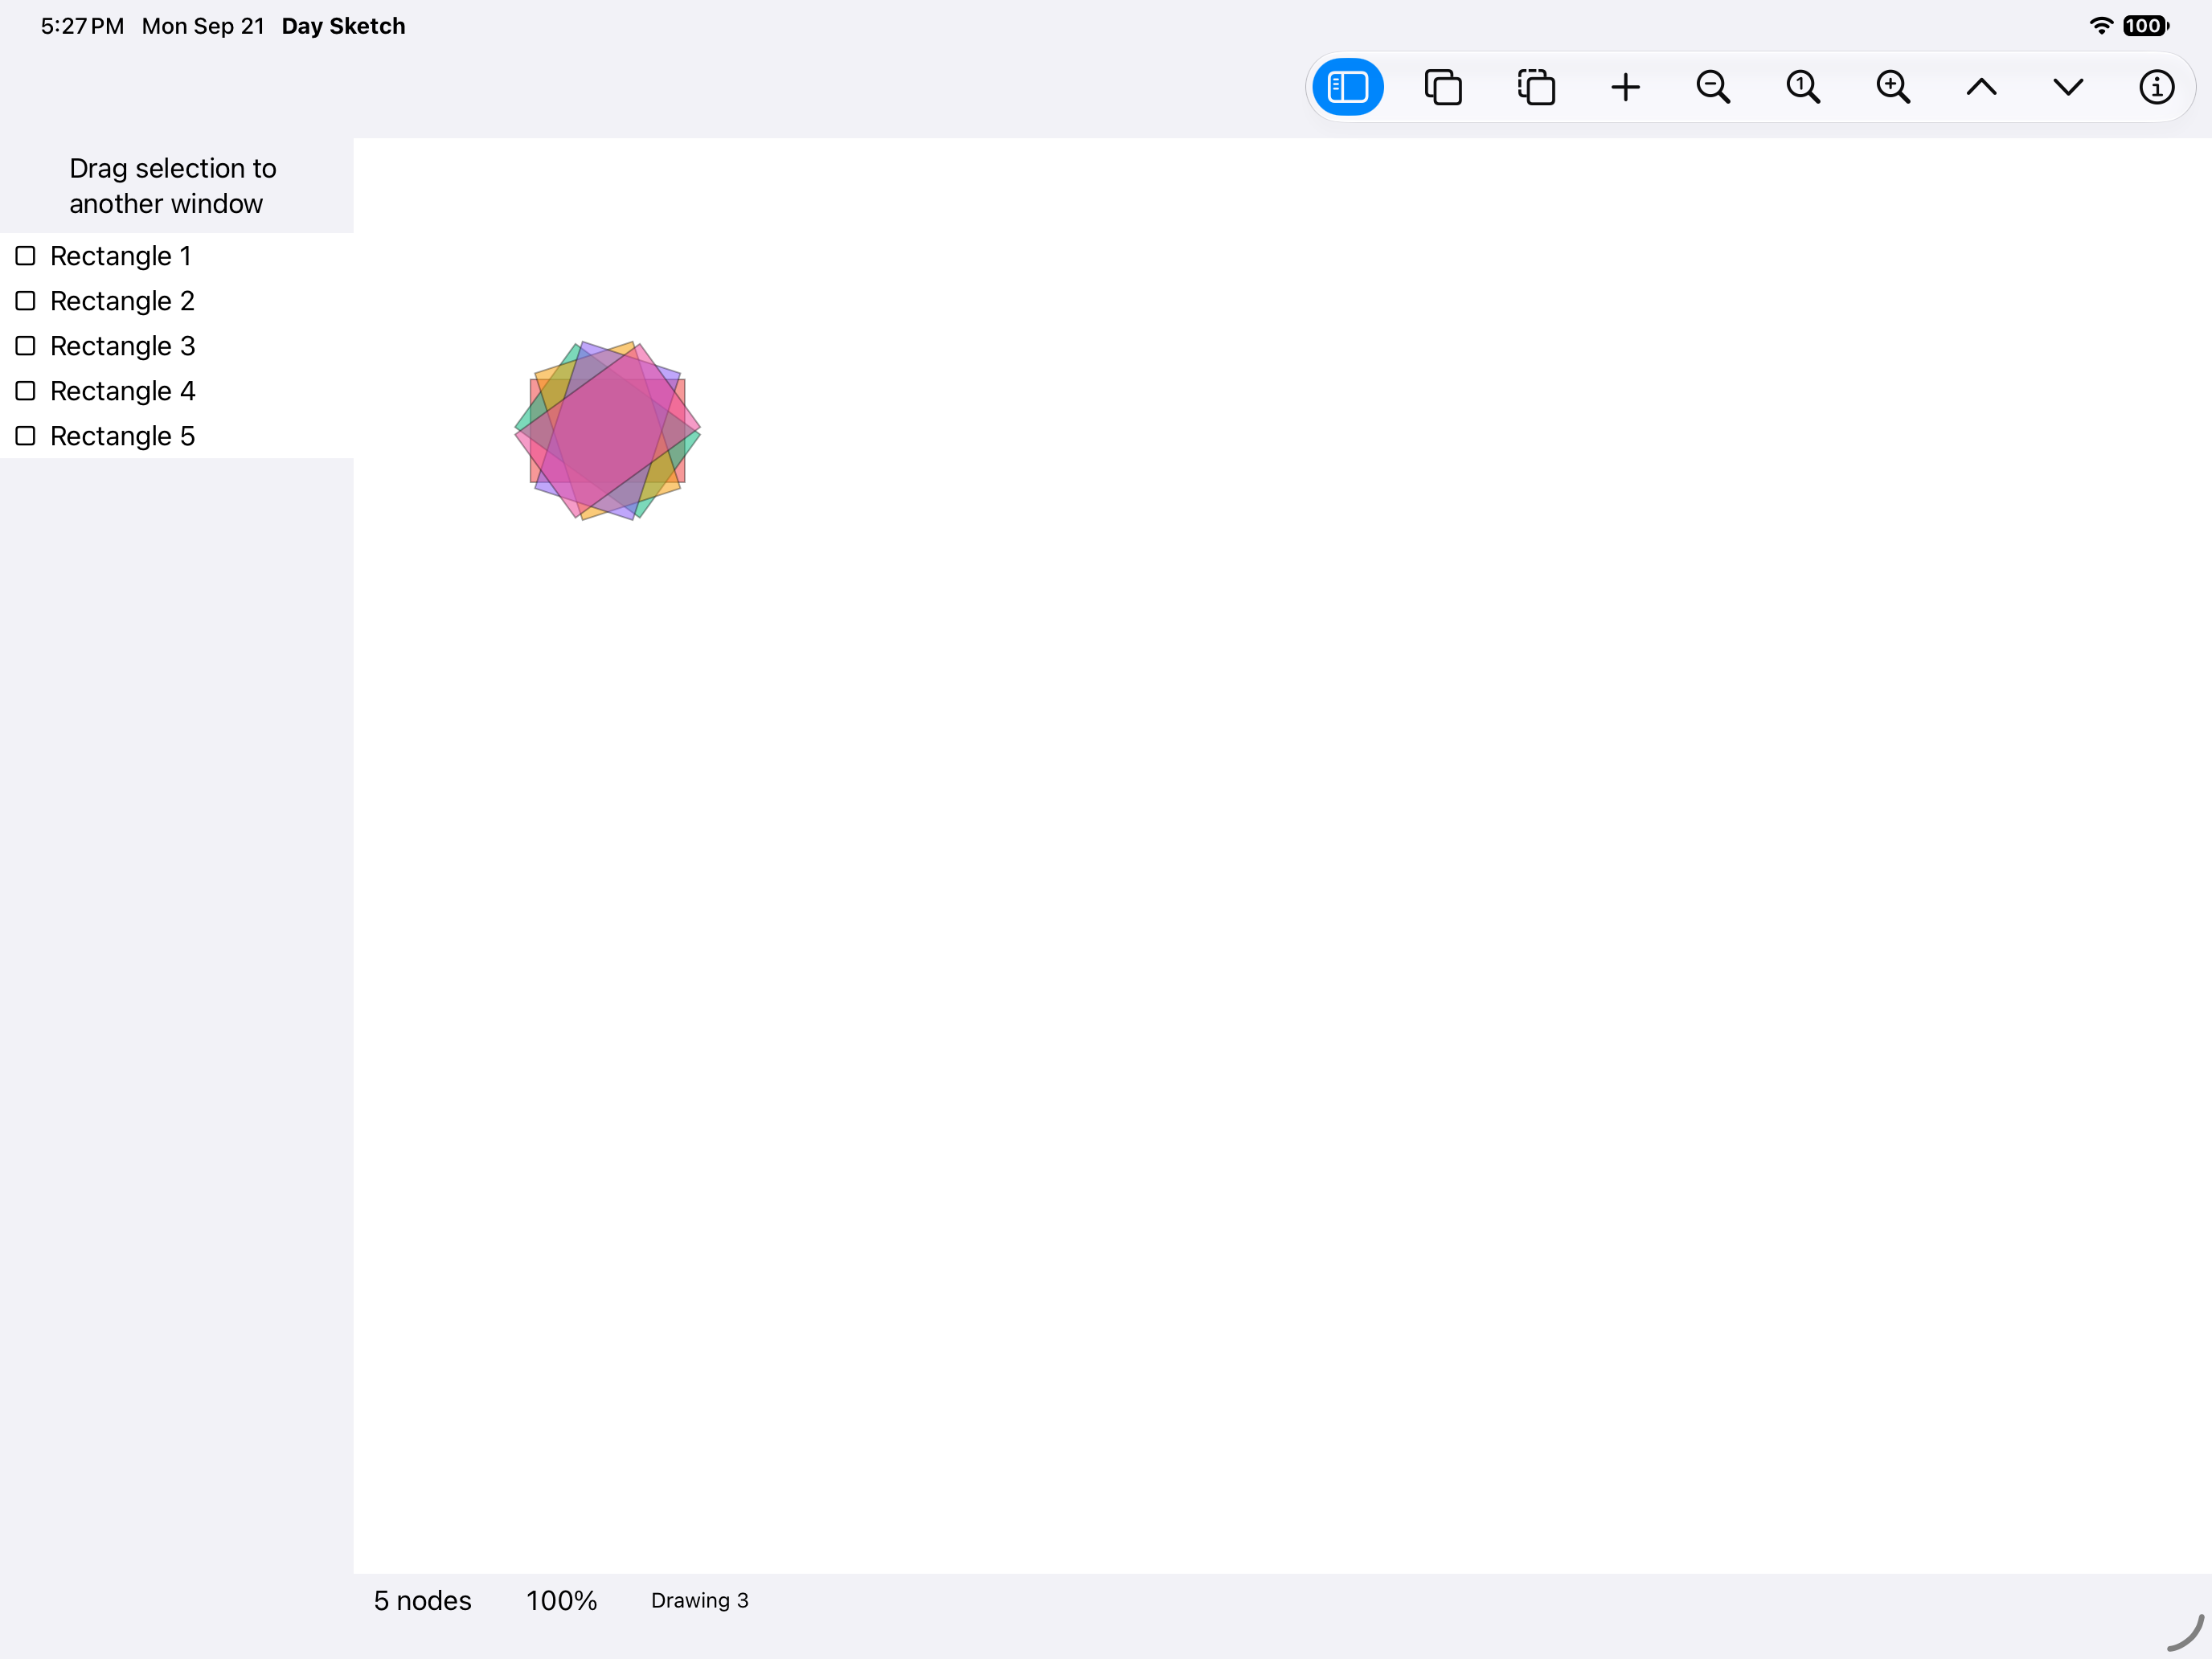Viewport: 2212px width, 1659px height.
Task: Click the corner window resize handle
Action: 2186,1633
